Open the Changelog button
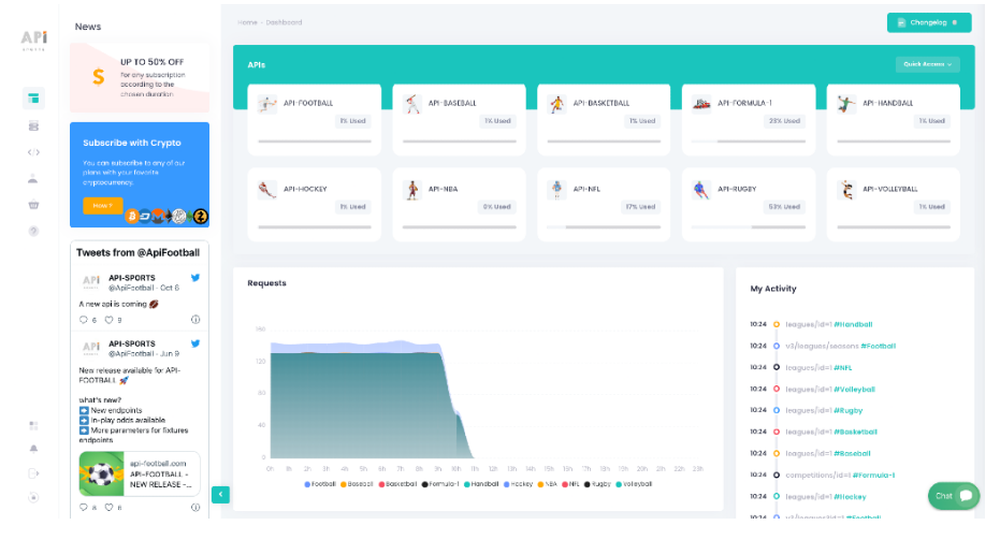Image resolution: width=1000 pixels, height=543 pixels. click(x=929, y=22)
